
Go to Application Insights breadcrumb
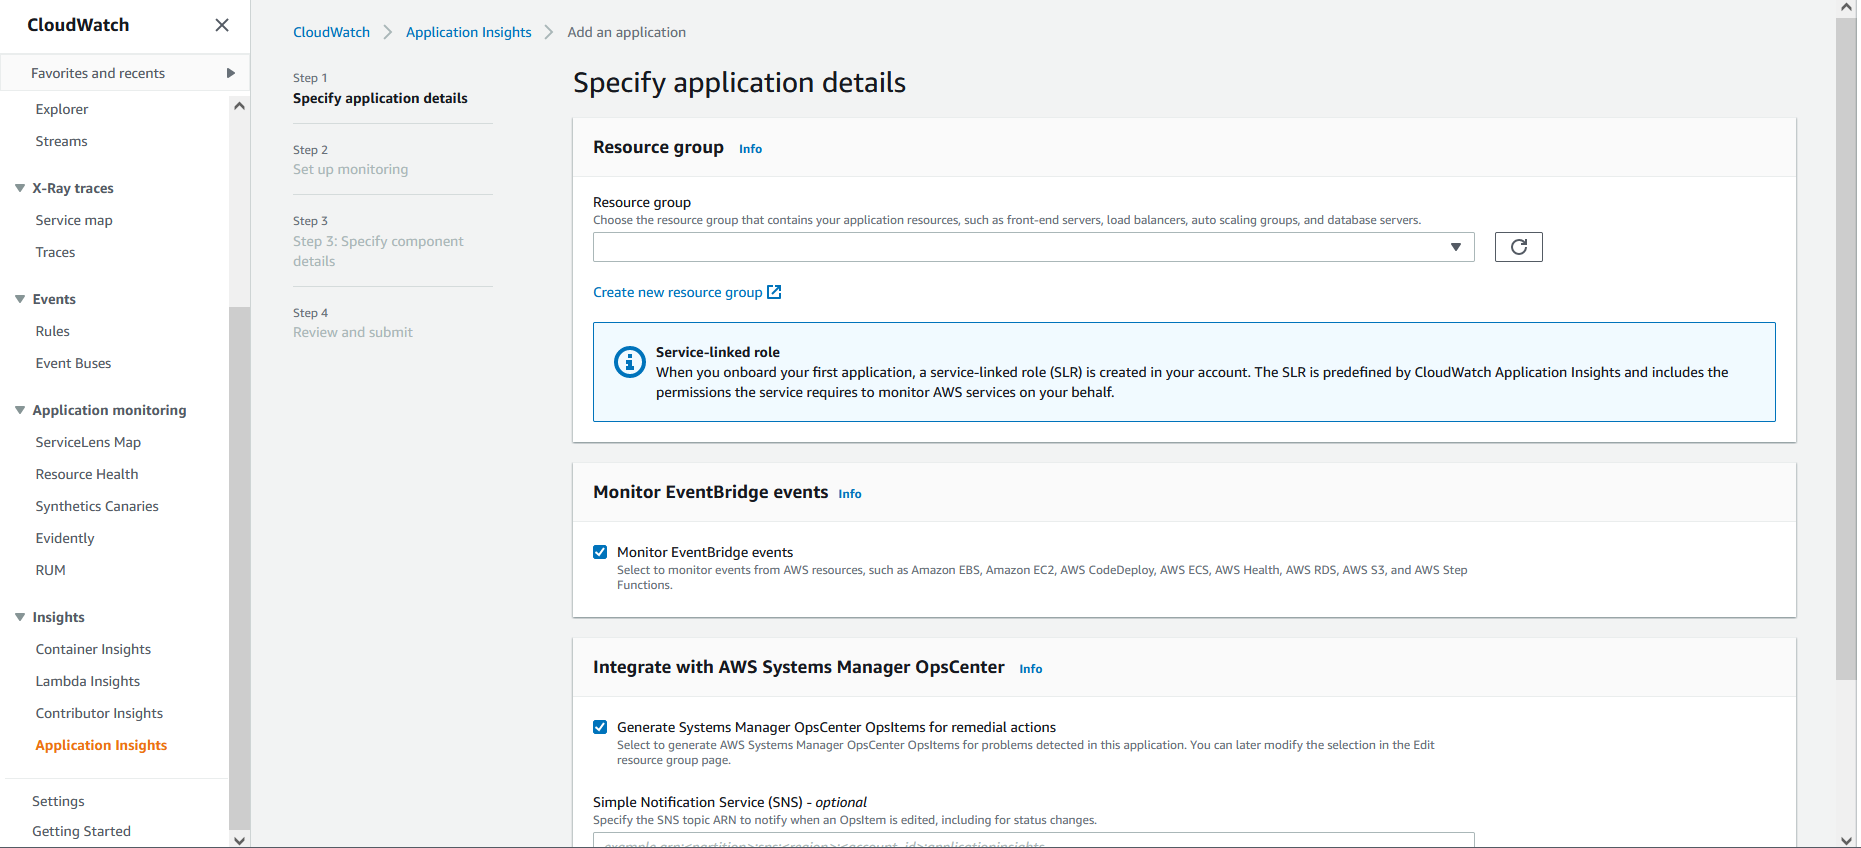point(469,32)
